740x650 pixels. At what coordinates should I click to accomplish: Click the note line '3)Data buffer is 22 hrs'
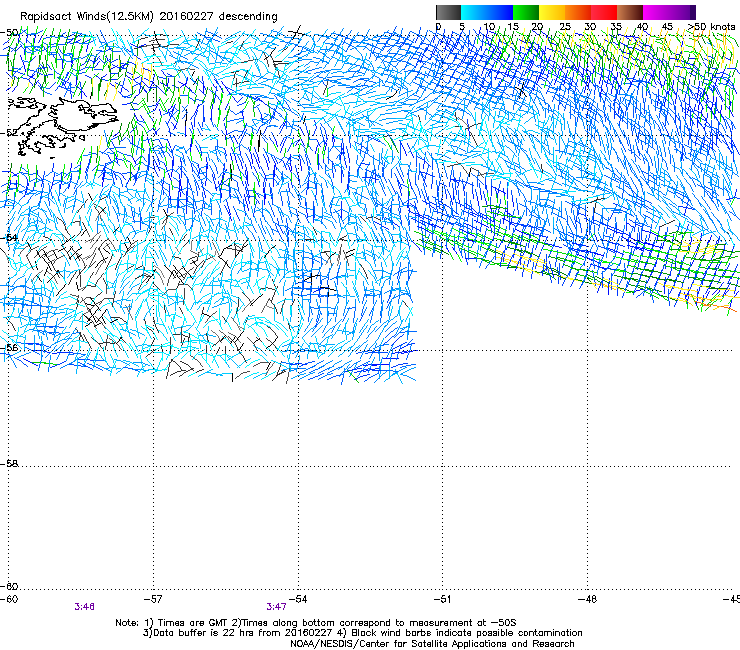pos(362,633)
